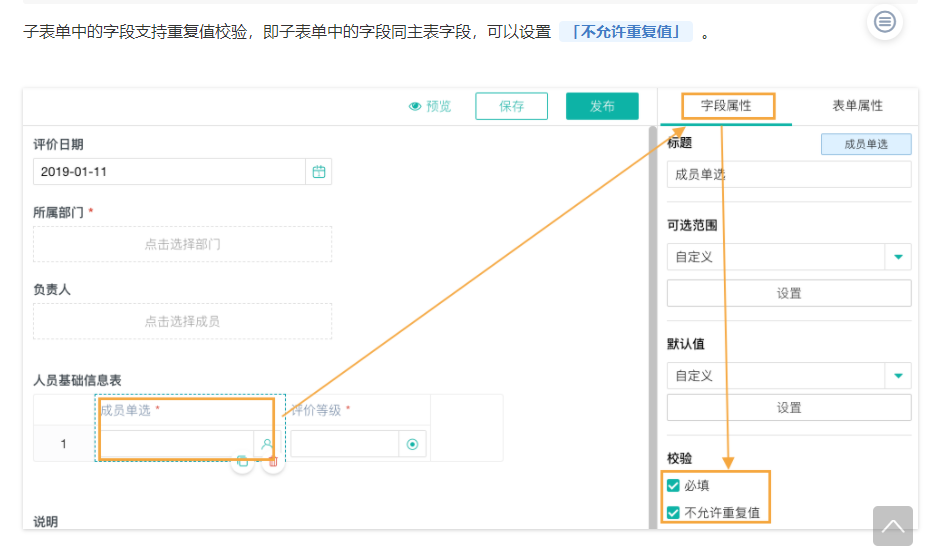Switch to the 表单属性 tab
This screenshot has width=939, height=559.
point(857,106)
